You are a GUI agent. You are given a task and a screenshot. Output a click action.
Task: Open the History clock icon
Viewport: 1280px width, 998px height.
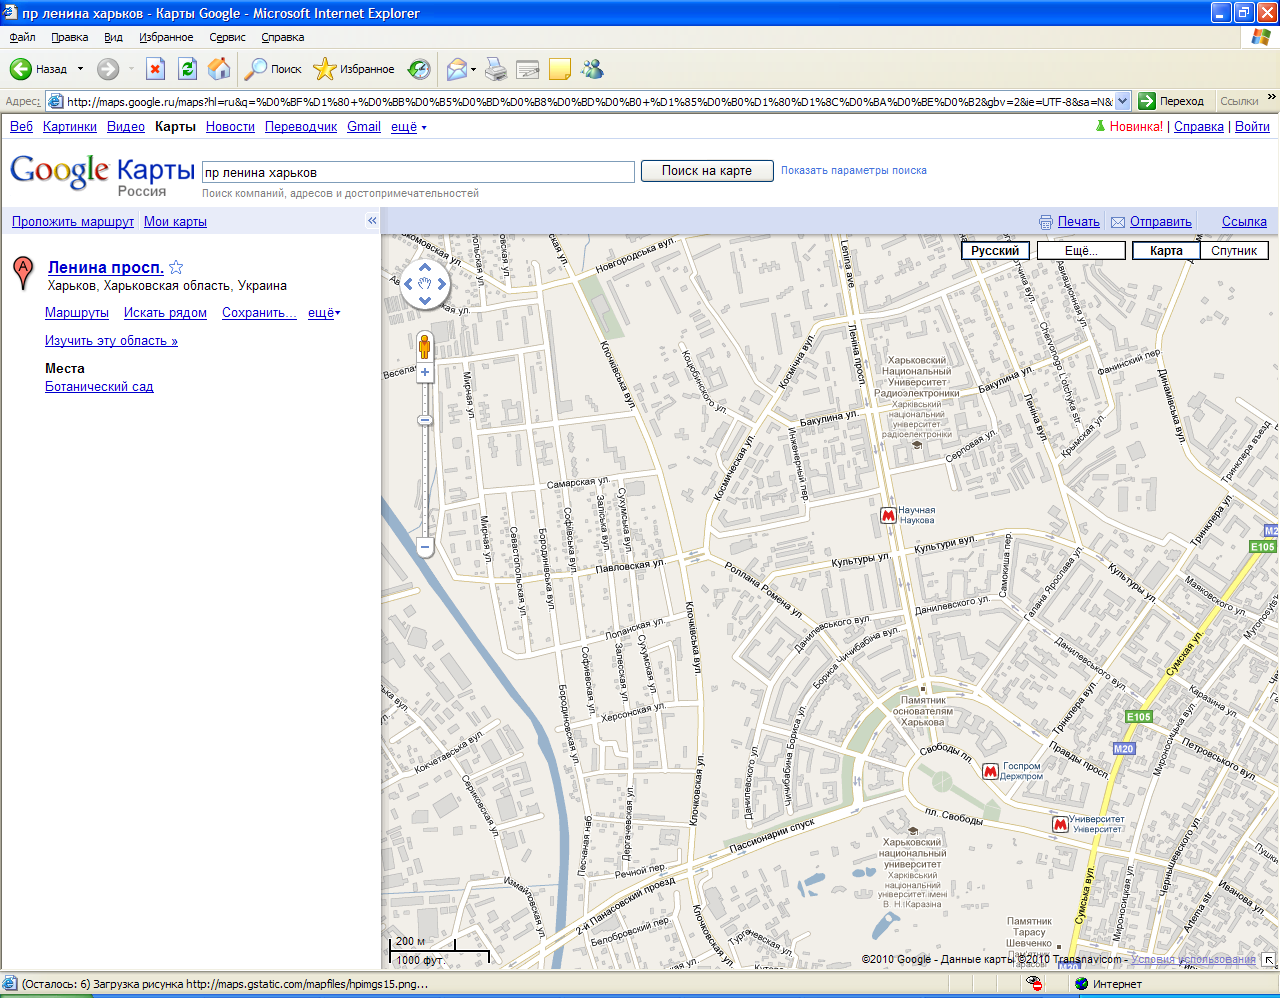pos(419,69)
